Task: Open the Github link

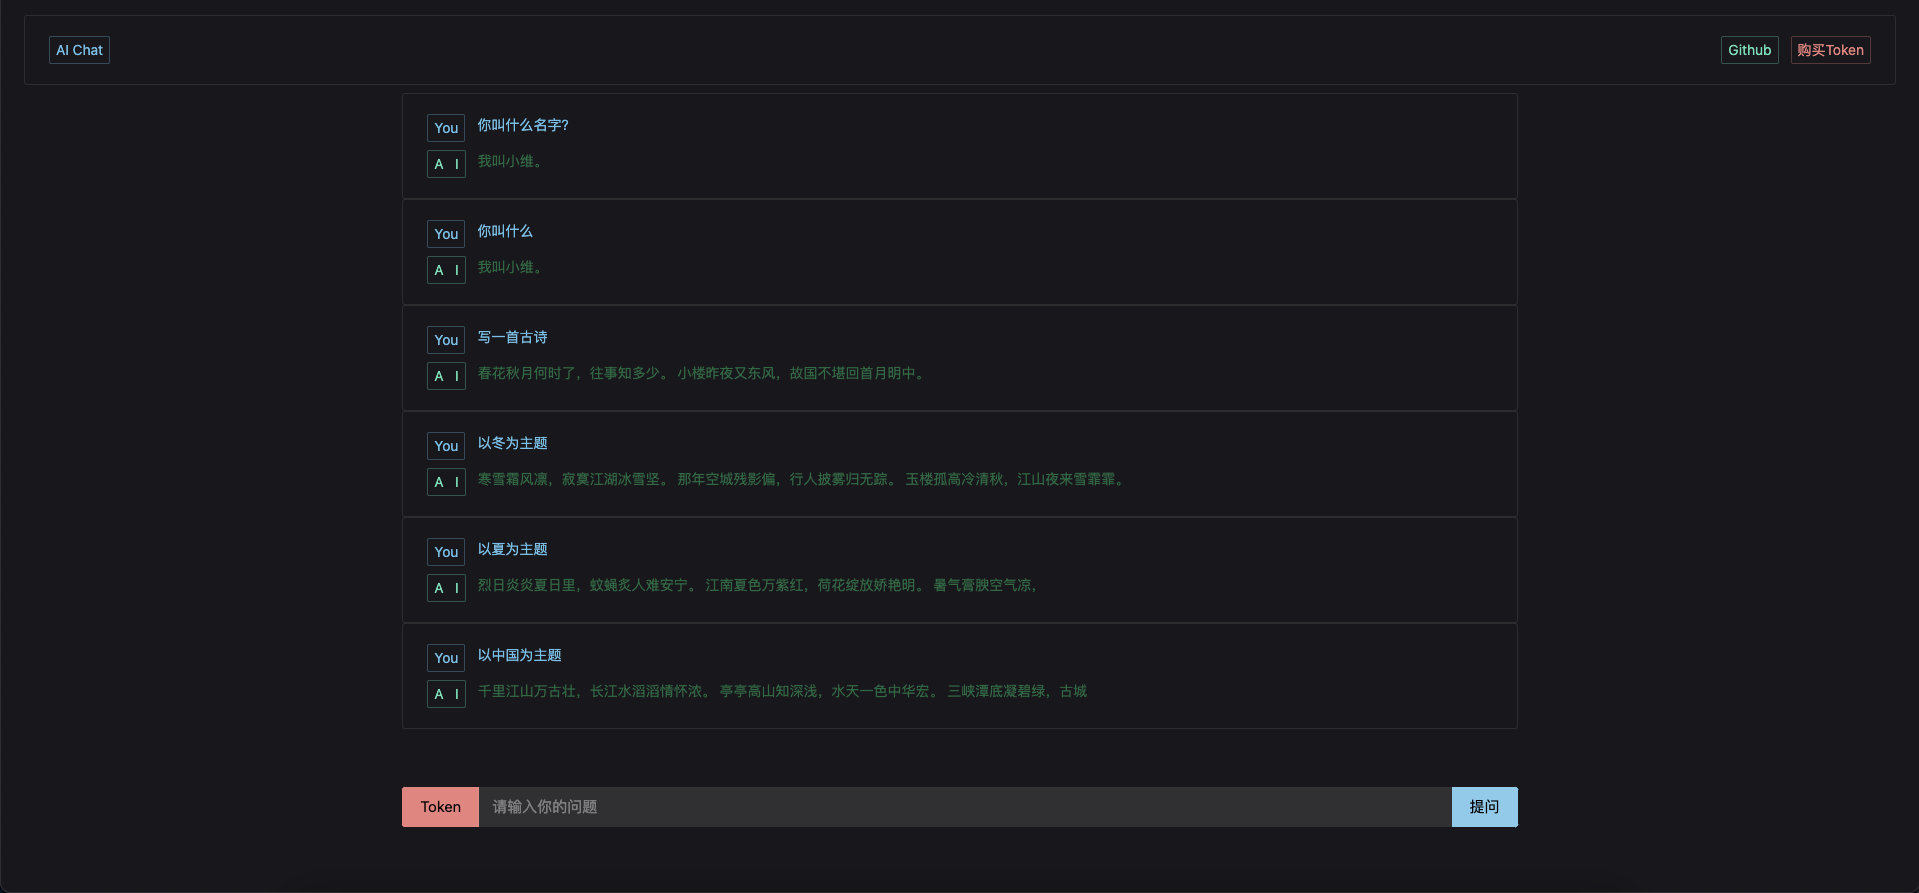Action: pos(1749,50)
